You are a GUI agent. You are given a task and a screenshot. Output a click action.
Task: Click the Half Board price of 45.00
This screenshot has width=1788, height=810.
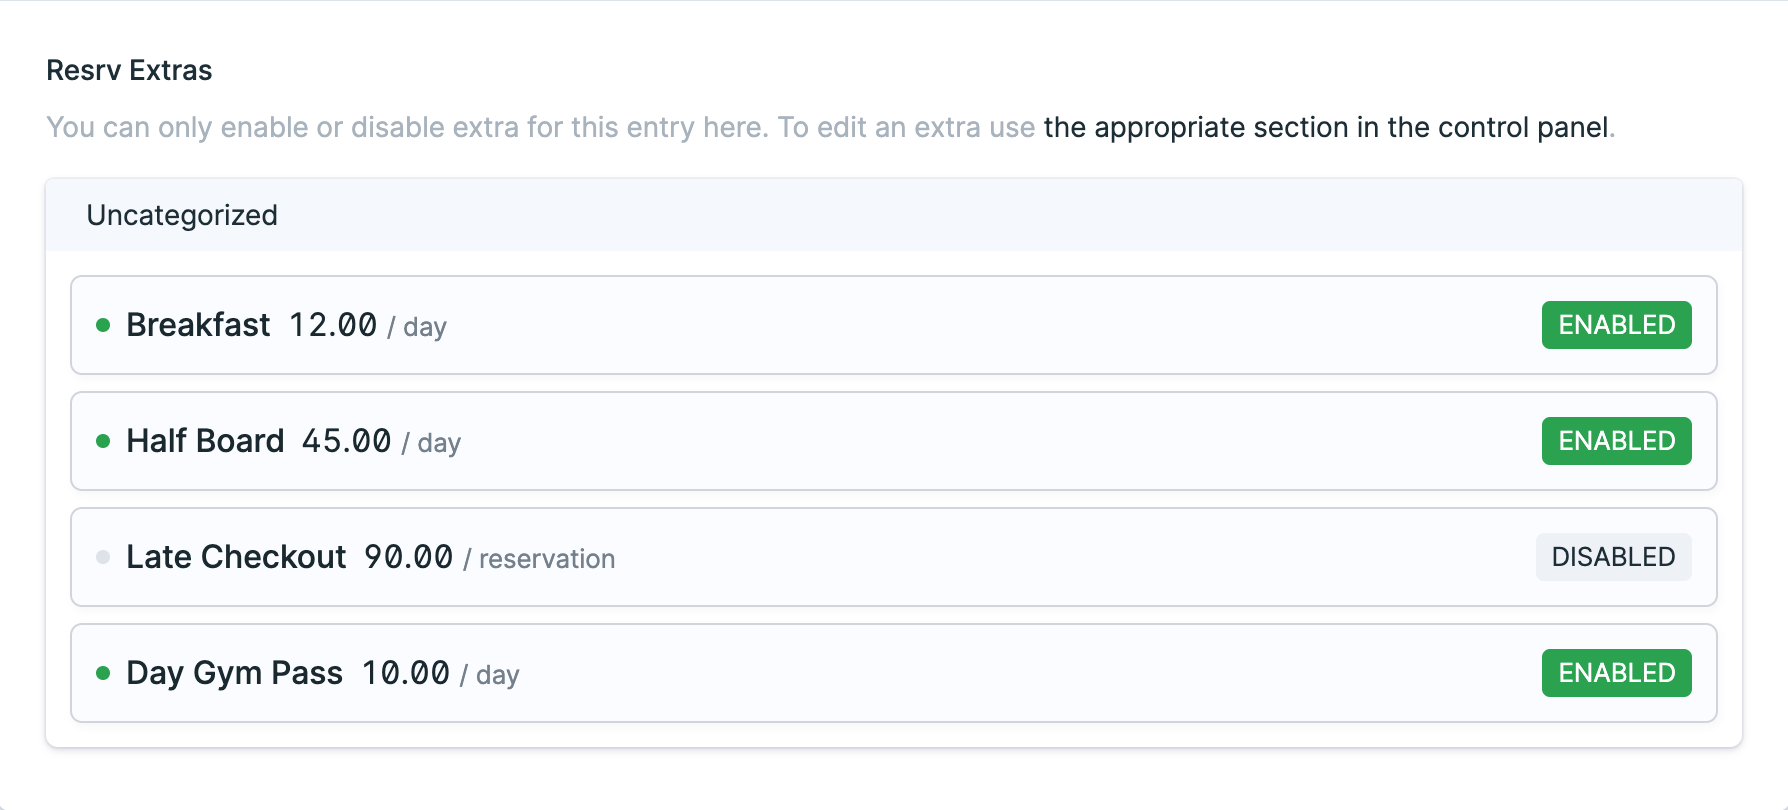[346, 441]
